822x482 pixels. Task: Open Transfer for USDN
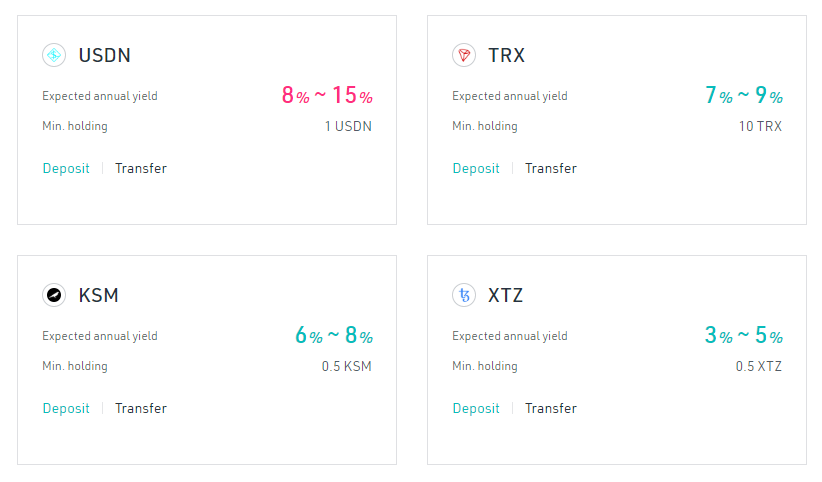pos(141,168)
